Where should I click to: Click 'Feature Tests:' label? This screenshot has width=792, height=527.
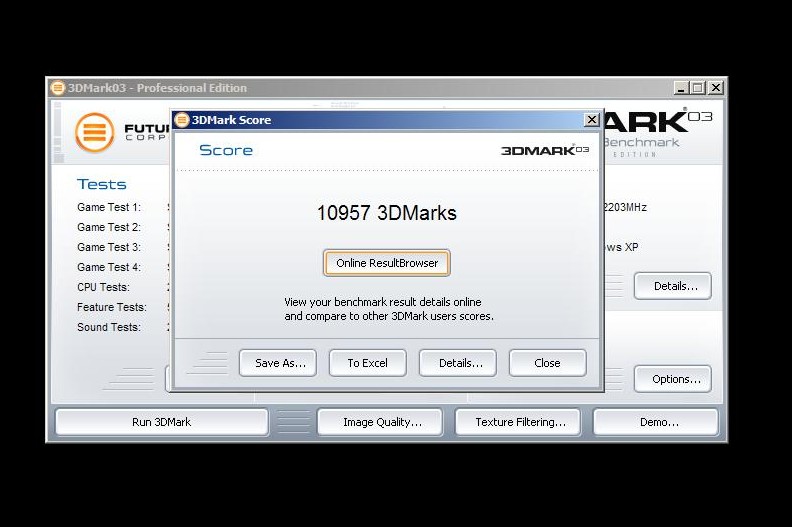[x=112, y=307]
